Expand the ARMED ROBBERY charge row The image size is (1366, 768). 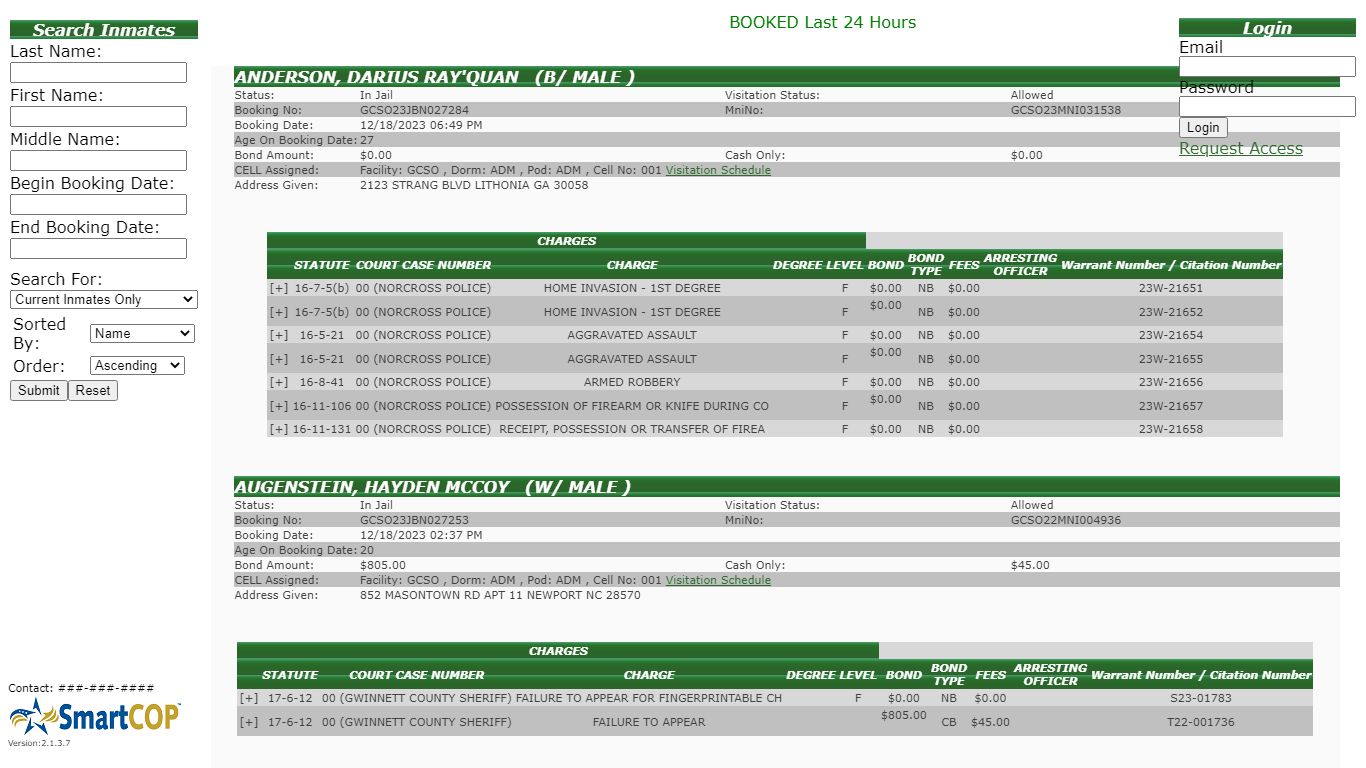coord(279,382)
